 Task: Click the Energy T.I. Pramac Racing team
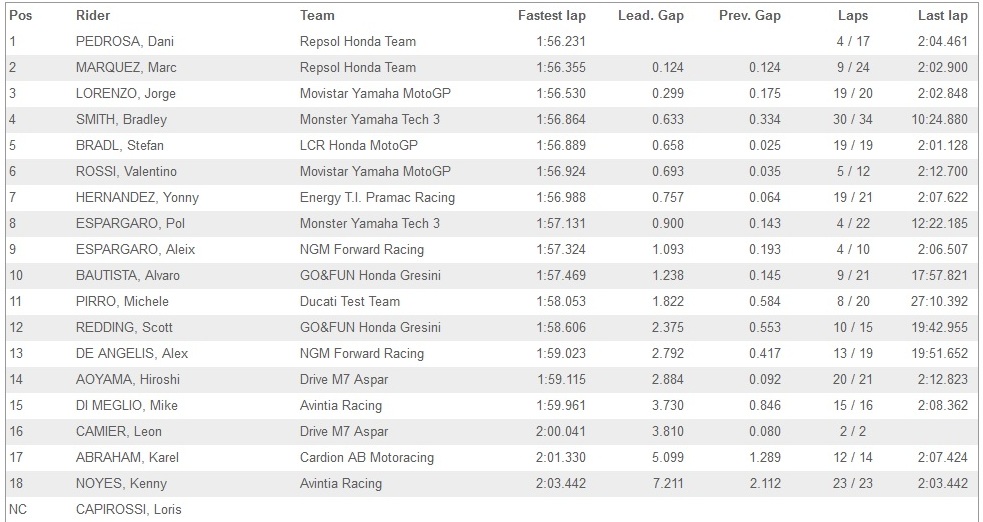tap(377, 198)
